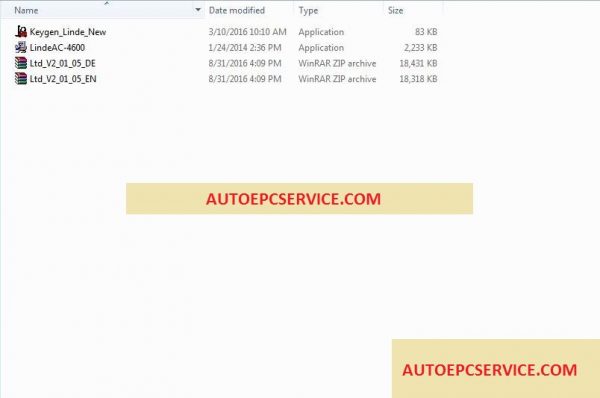
Task: Click the file name LindeAC-4600
Action: point(57,48)
